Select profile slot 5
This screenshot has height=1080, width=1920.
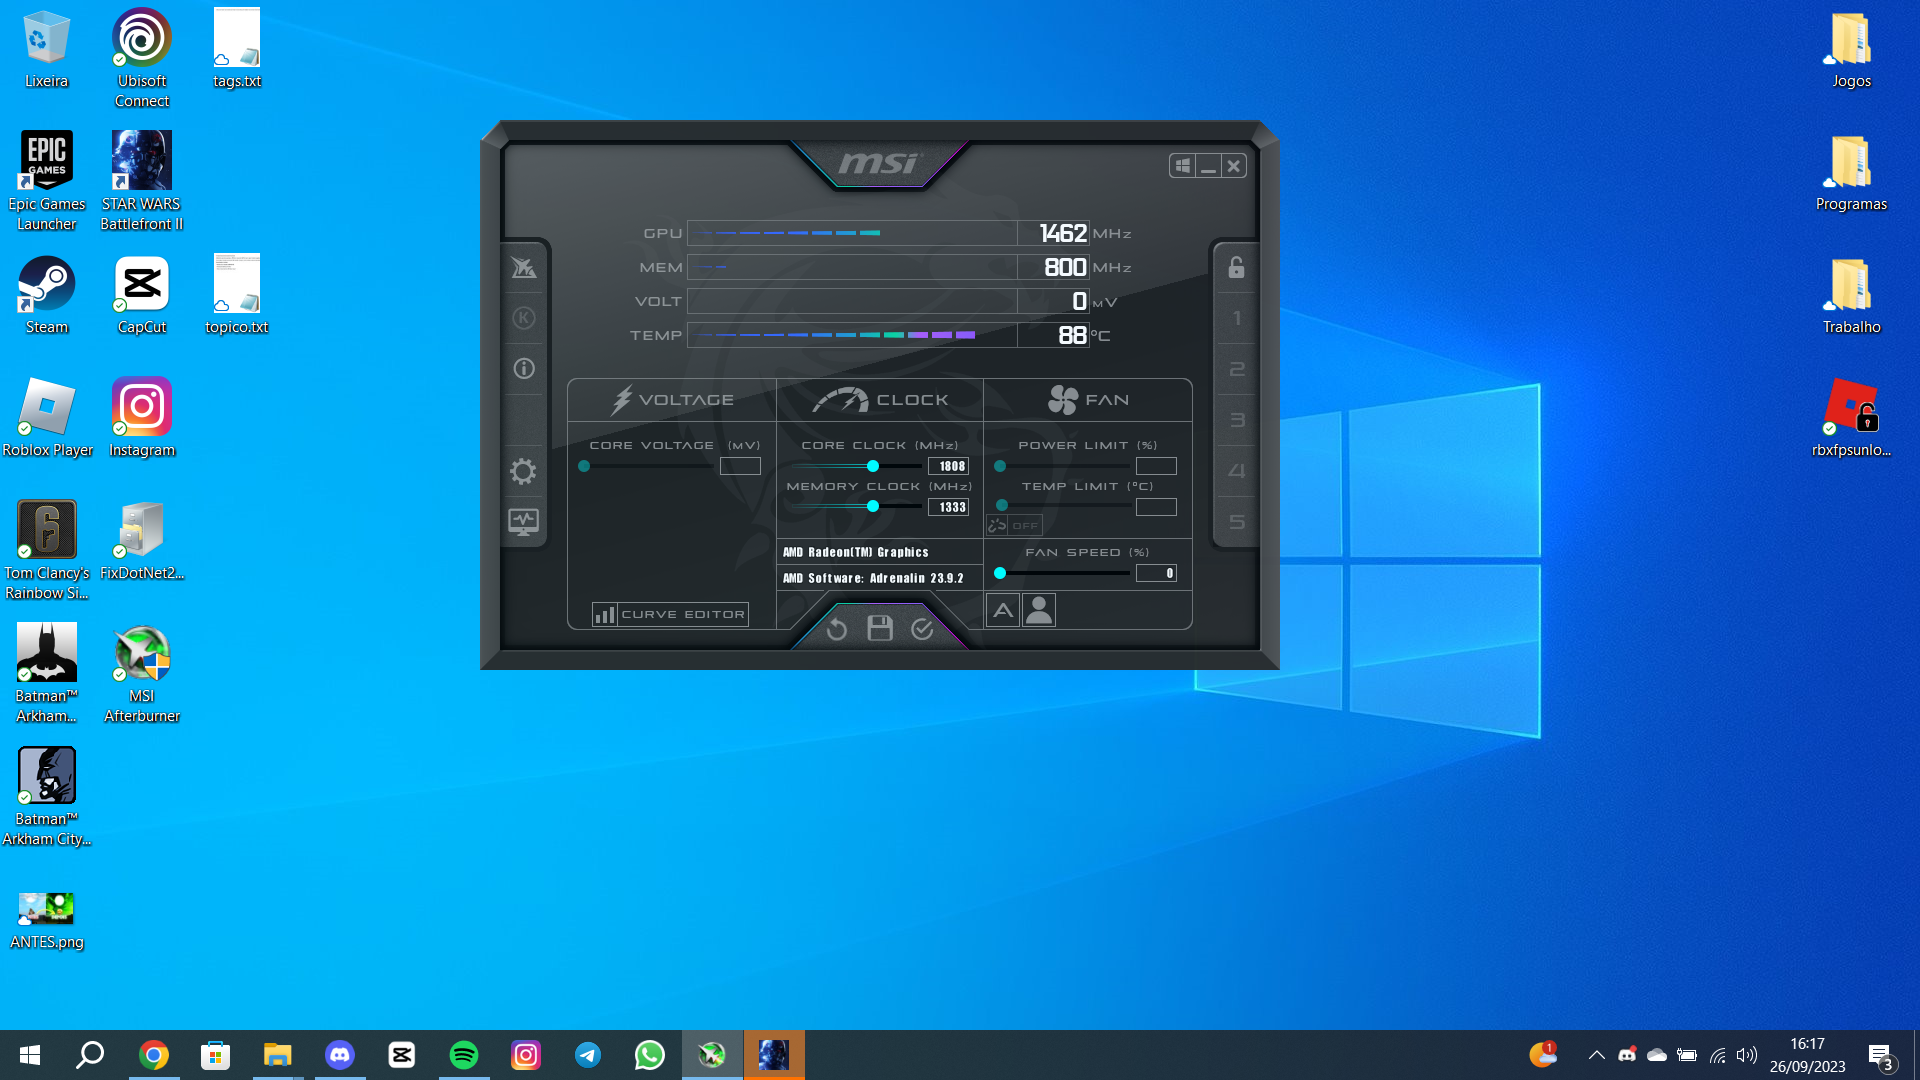click(x=1237, y=522)
